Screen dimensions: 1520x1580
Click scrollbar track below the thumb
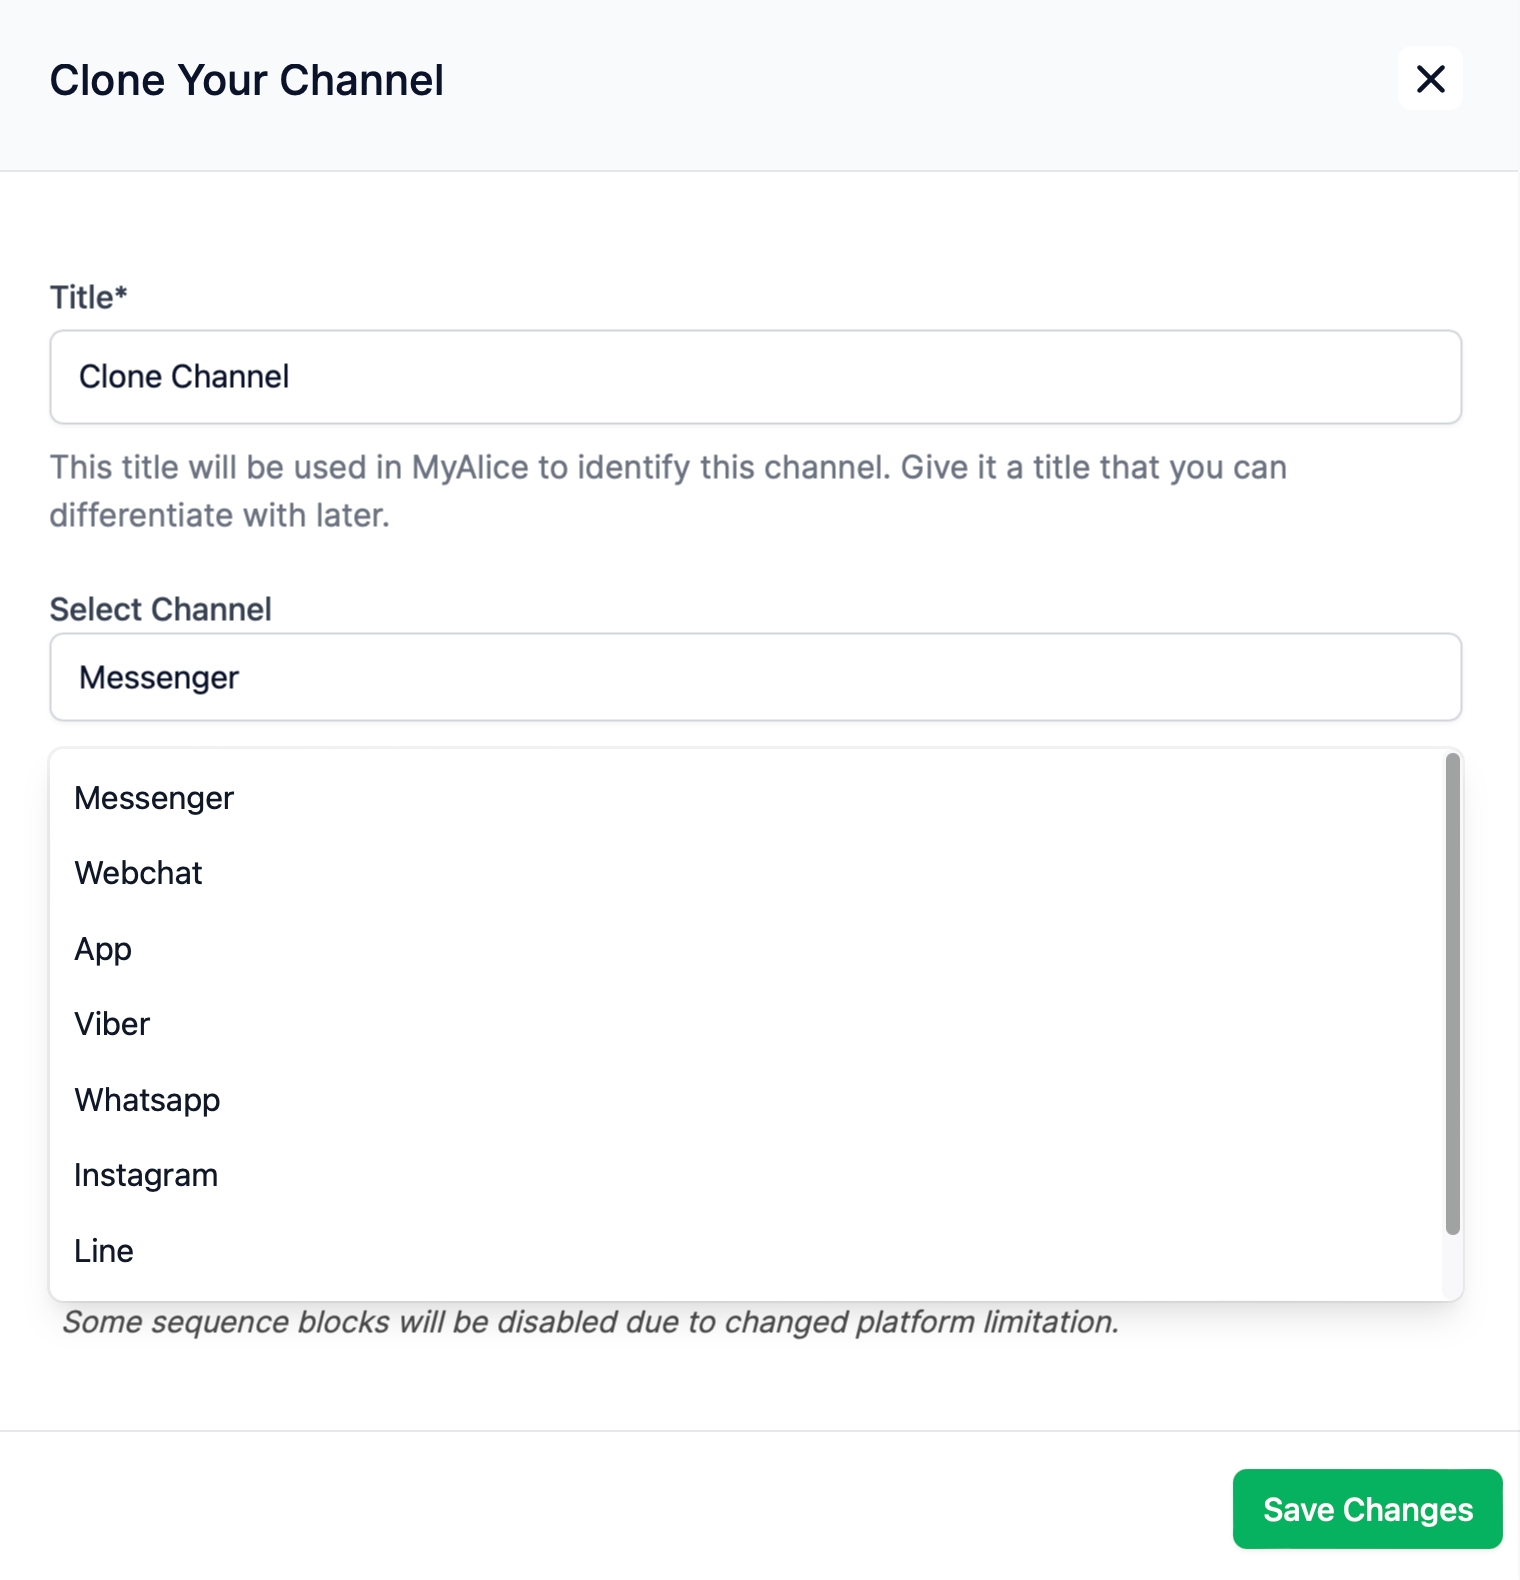(1453, 1266)
